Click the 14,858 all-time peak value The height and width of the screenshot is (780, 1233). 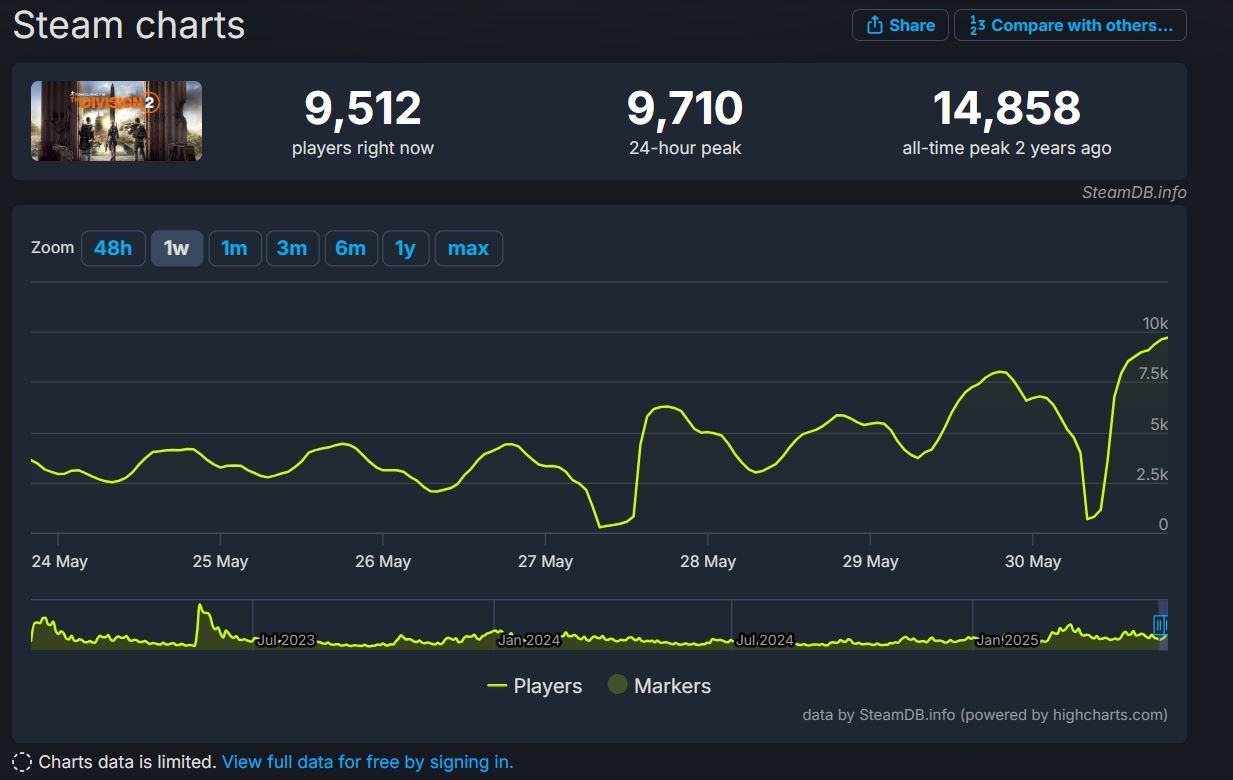coord(1007,109)
